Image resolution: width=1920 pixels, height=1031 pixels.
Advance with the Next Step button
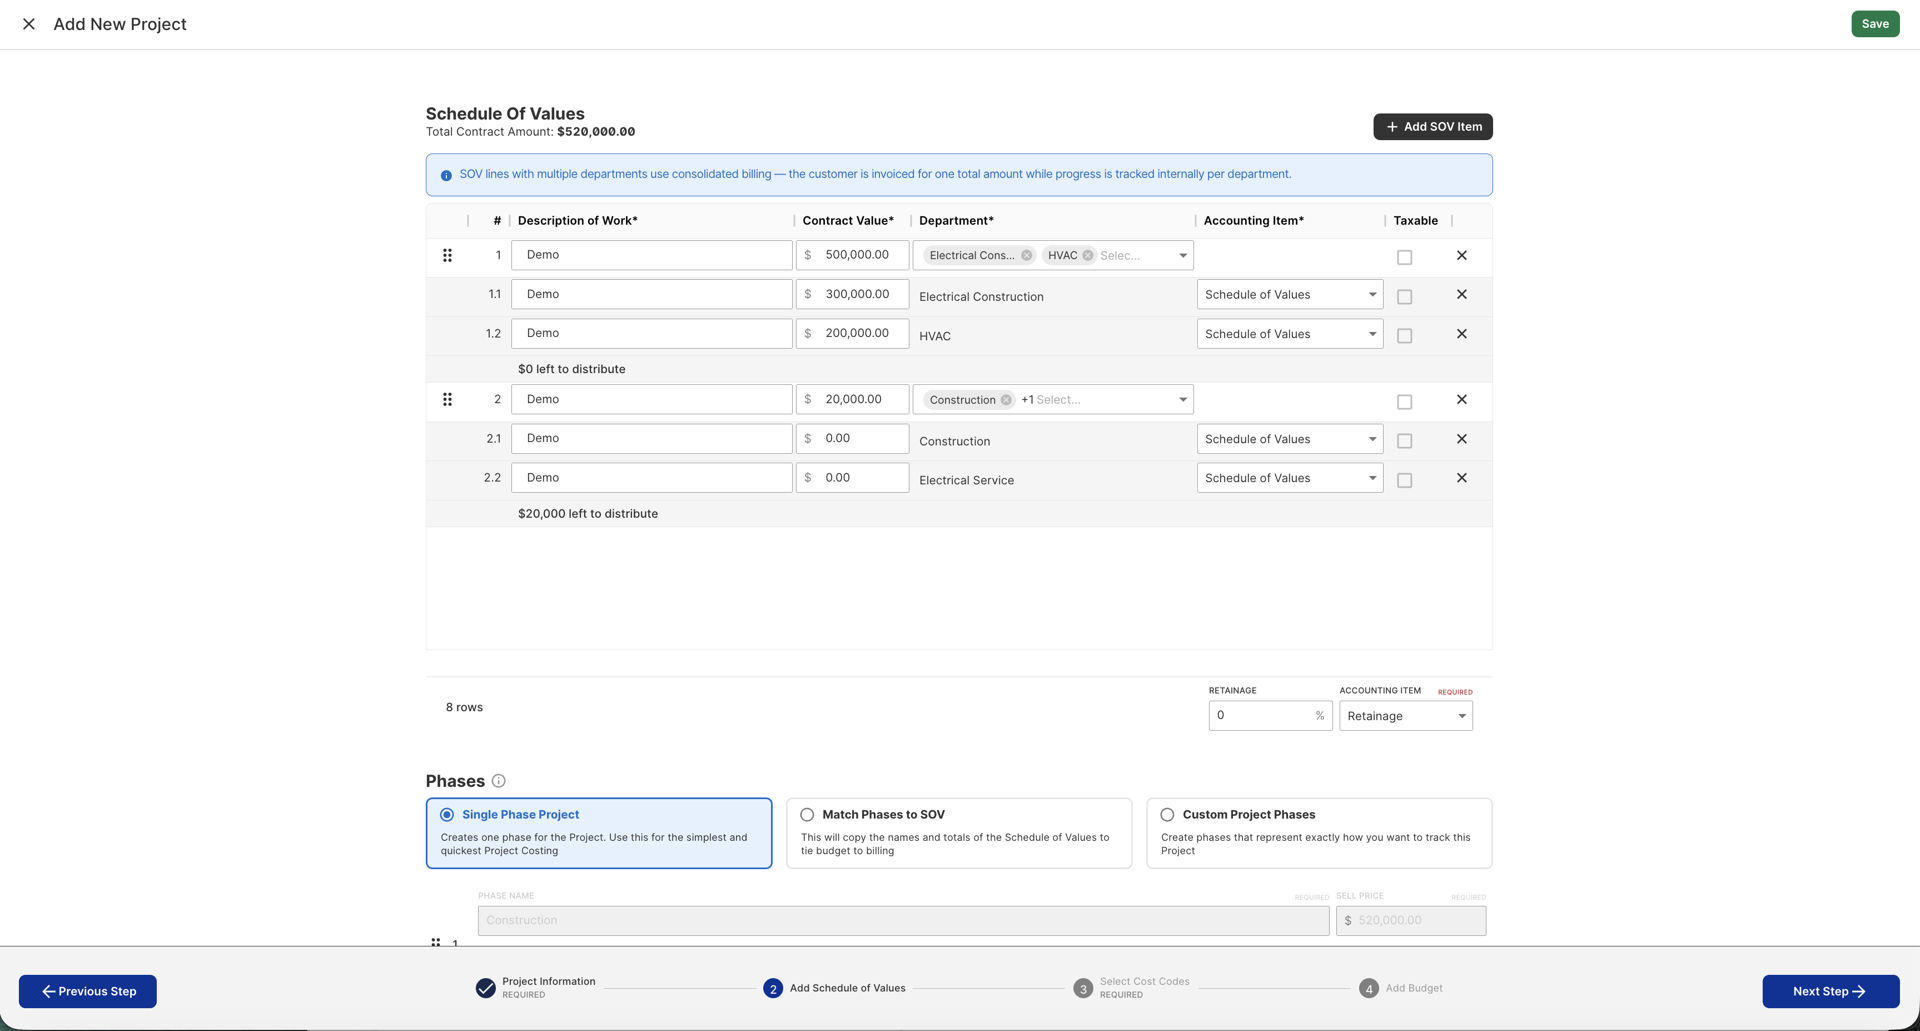[x=1830, y=991]
